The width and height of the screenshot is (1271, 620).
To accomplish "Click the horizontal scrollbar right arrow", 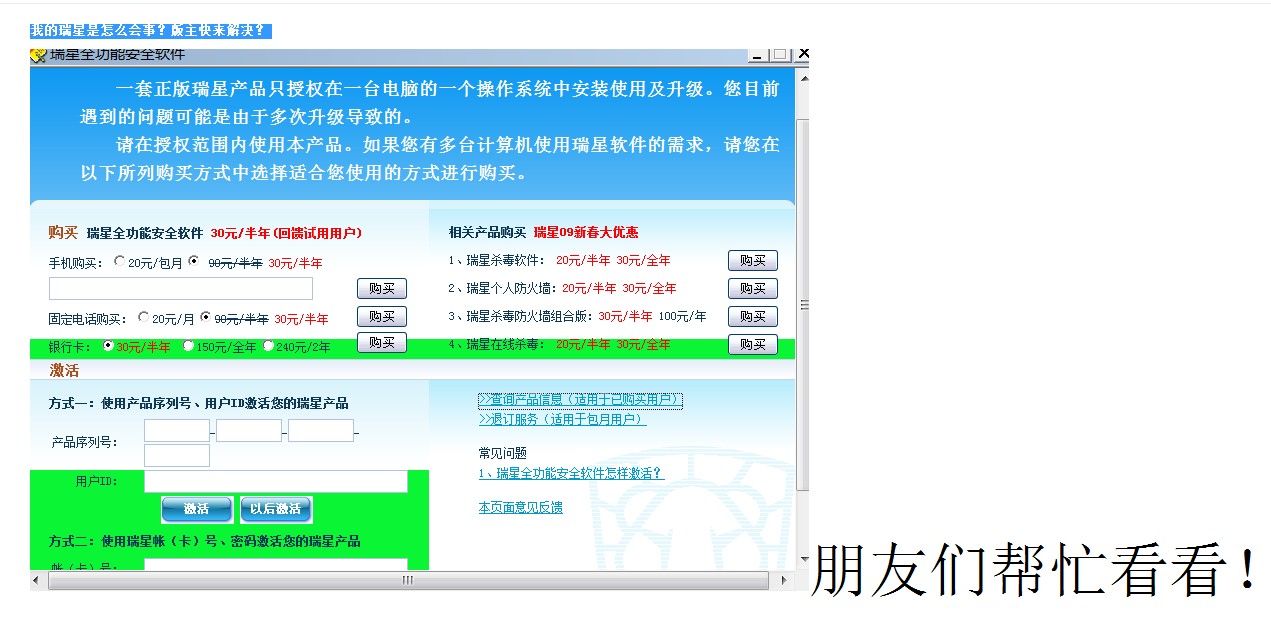I will (x=785, y=580).
